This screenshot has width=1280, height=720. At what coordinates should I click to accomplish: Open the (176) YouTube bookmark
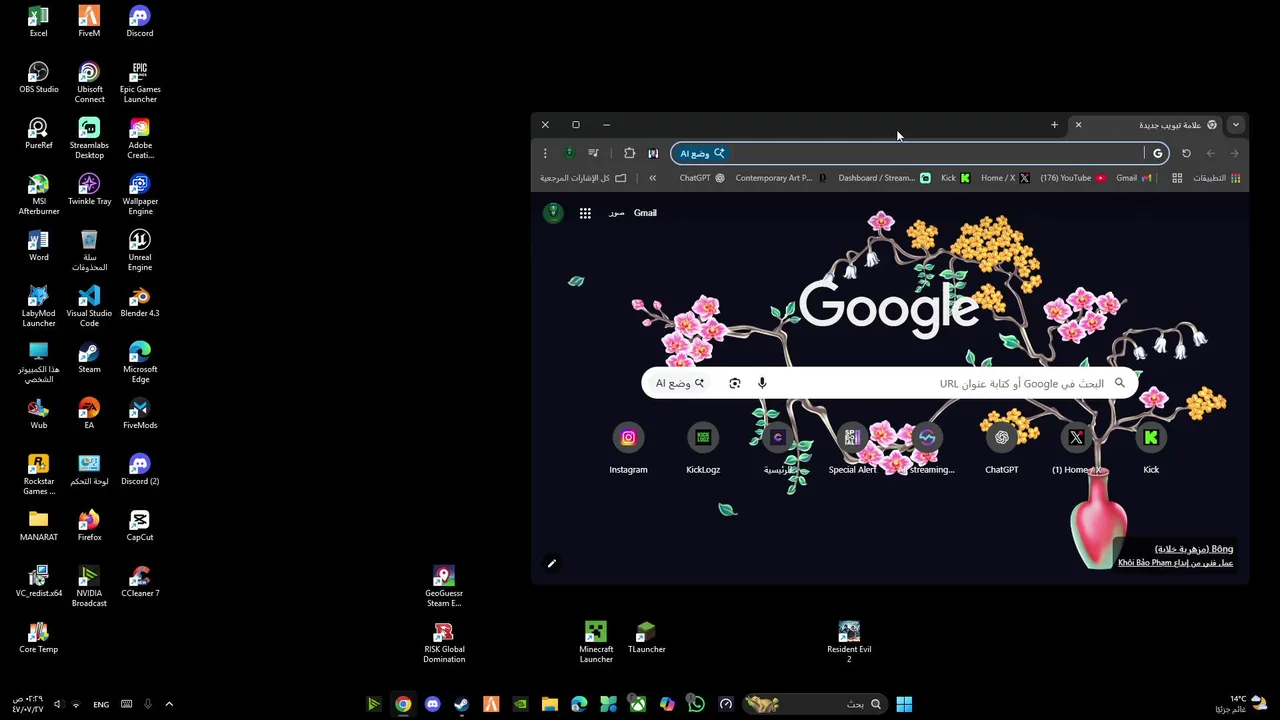coord(1073,178)
